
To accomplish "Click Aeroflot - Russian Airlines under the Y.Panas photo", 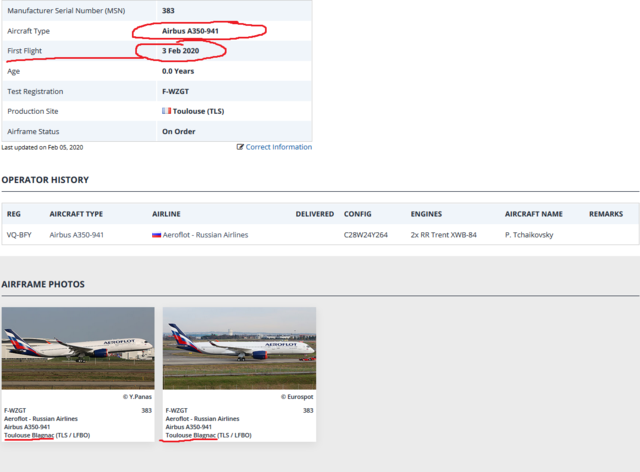I will pos(41,419).
